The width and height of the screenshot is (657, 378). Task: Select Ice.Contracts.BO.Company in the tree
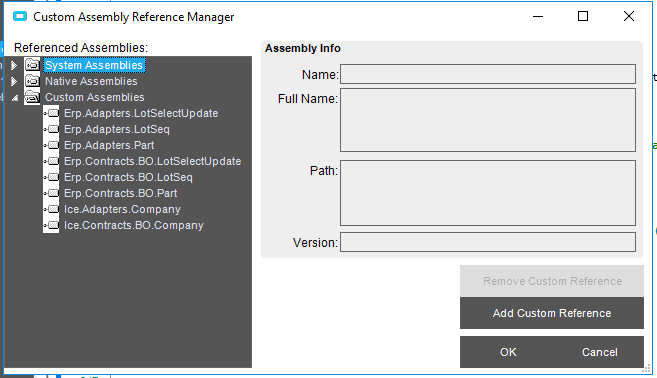(x=134, y=225)
